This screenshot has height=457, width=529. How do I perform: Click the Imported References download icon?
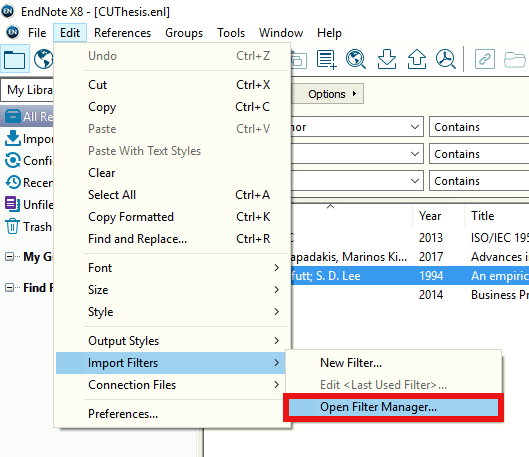tap(12, 138)
